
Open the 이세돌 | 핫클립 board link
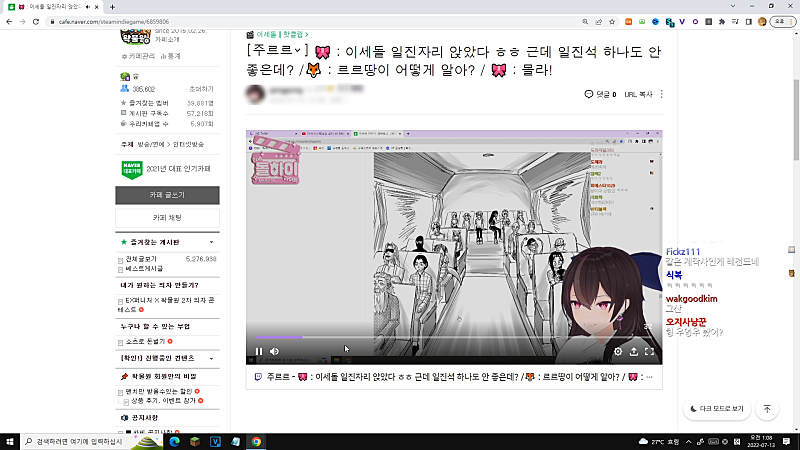[282, 35]
